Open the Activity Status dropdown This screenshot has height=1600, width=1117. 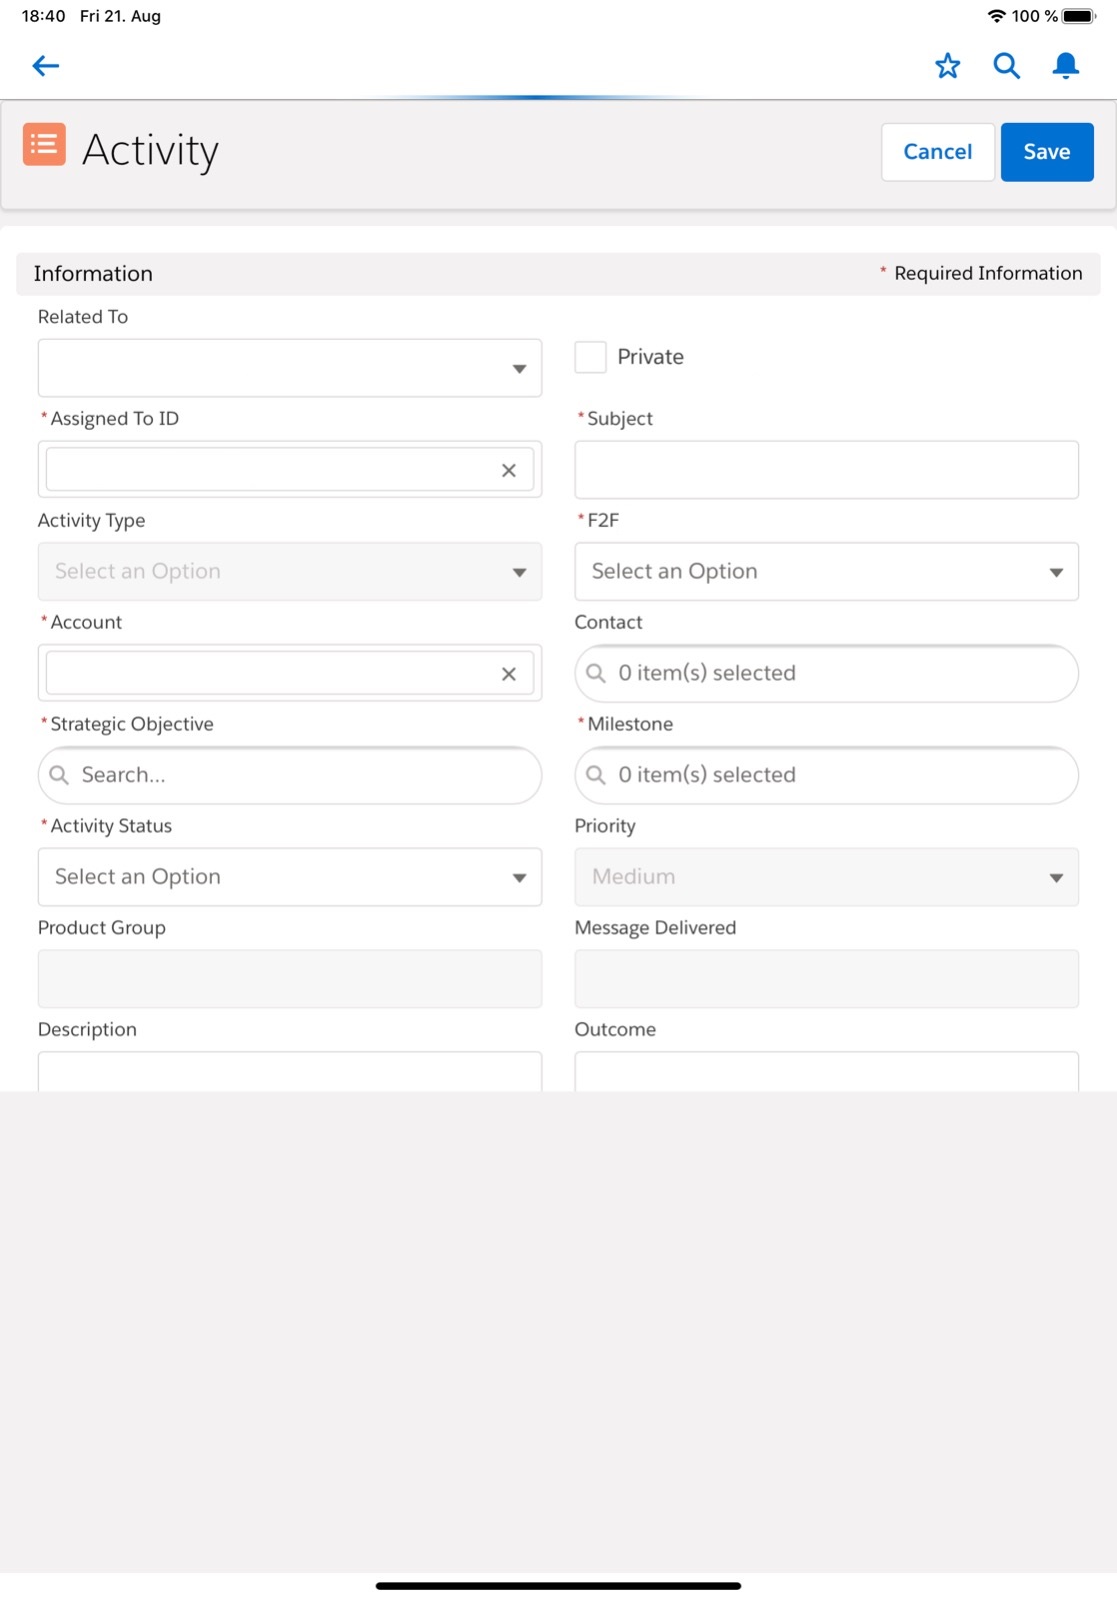[290, 877]
